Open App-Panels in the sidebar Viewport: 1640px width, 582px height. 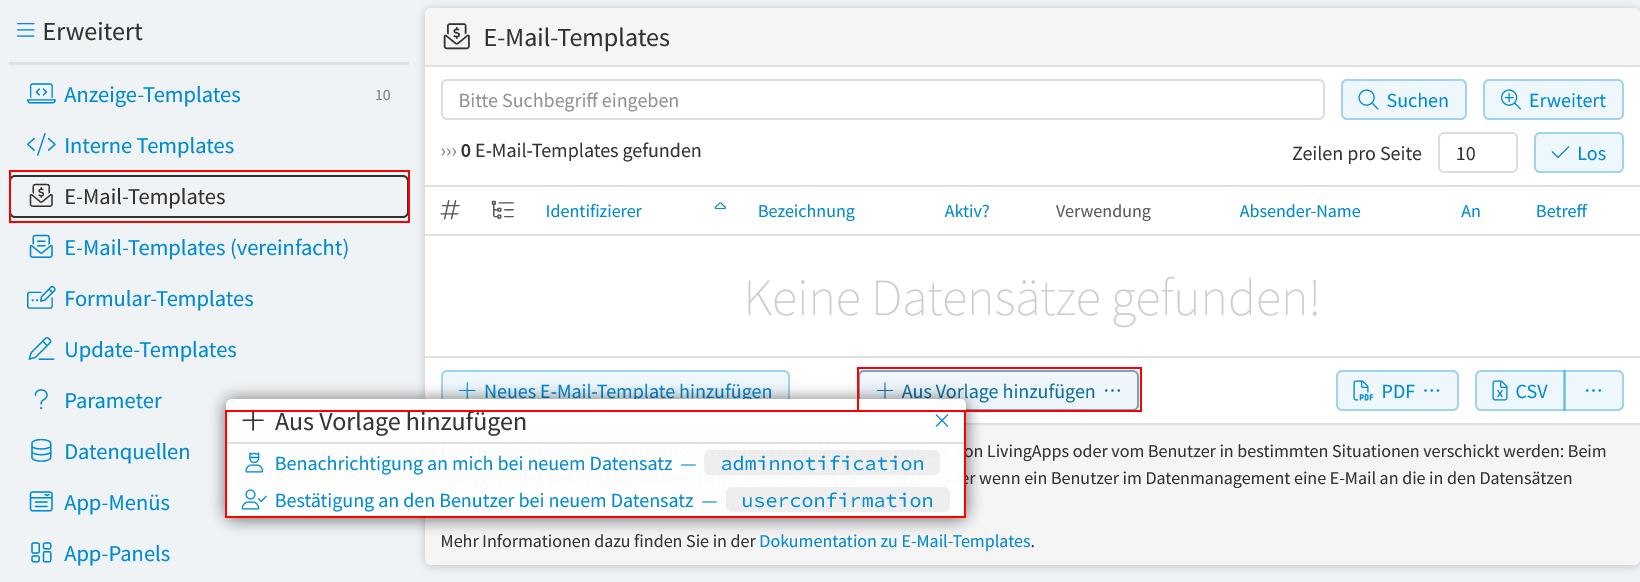pyautogui.click(x=117, y=554)
